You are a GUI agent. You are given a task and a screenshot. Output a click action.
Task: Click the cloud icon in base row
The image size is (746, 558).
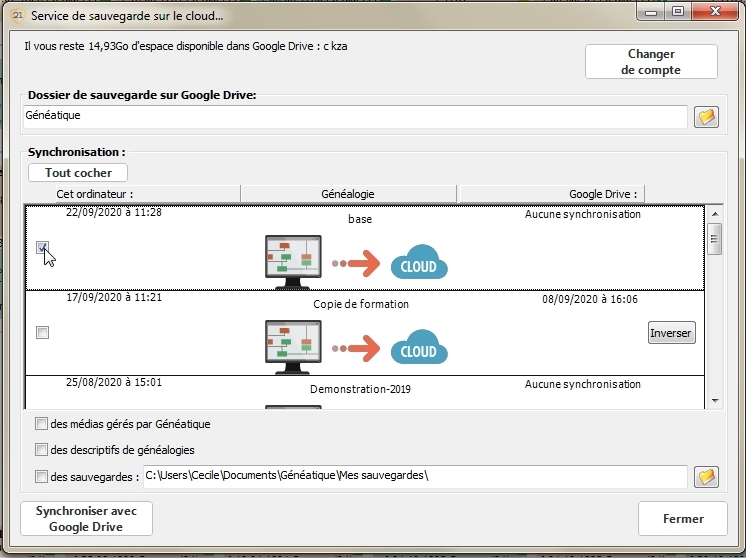(x=419, y=262)
